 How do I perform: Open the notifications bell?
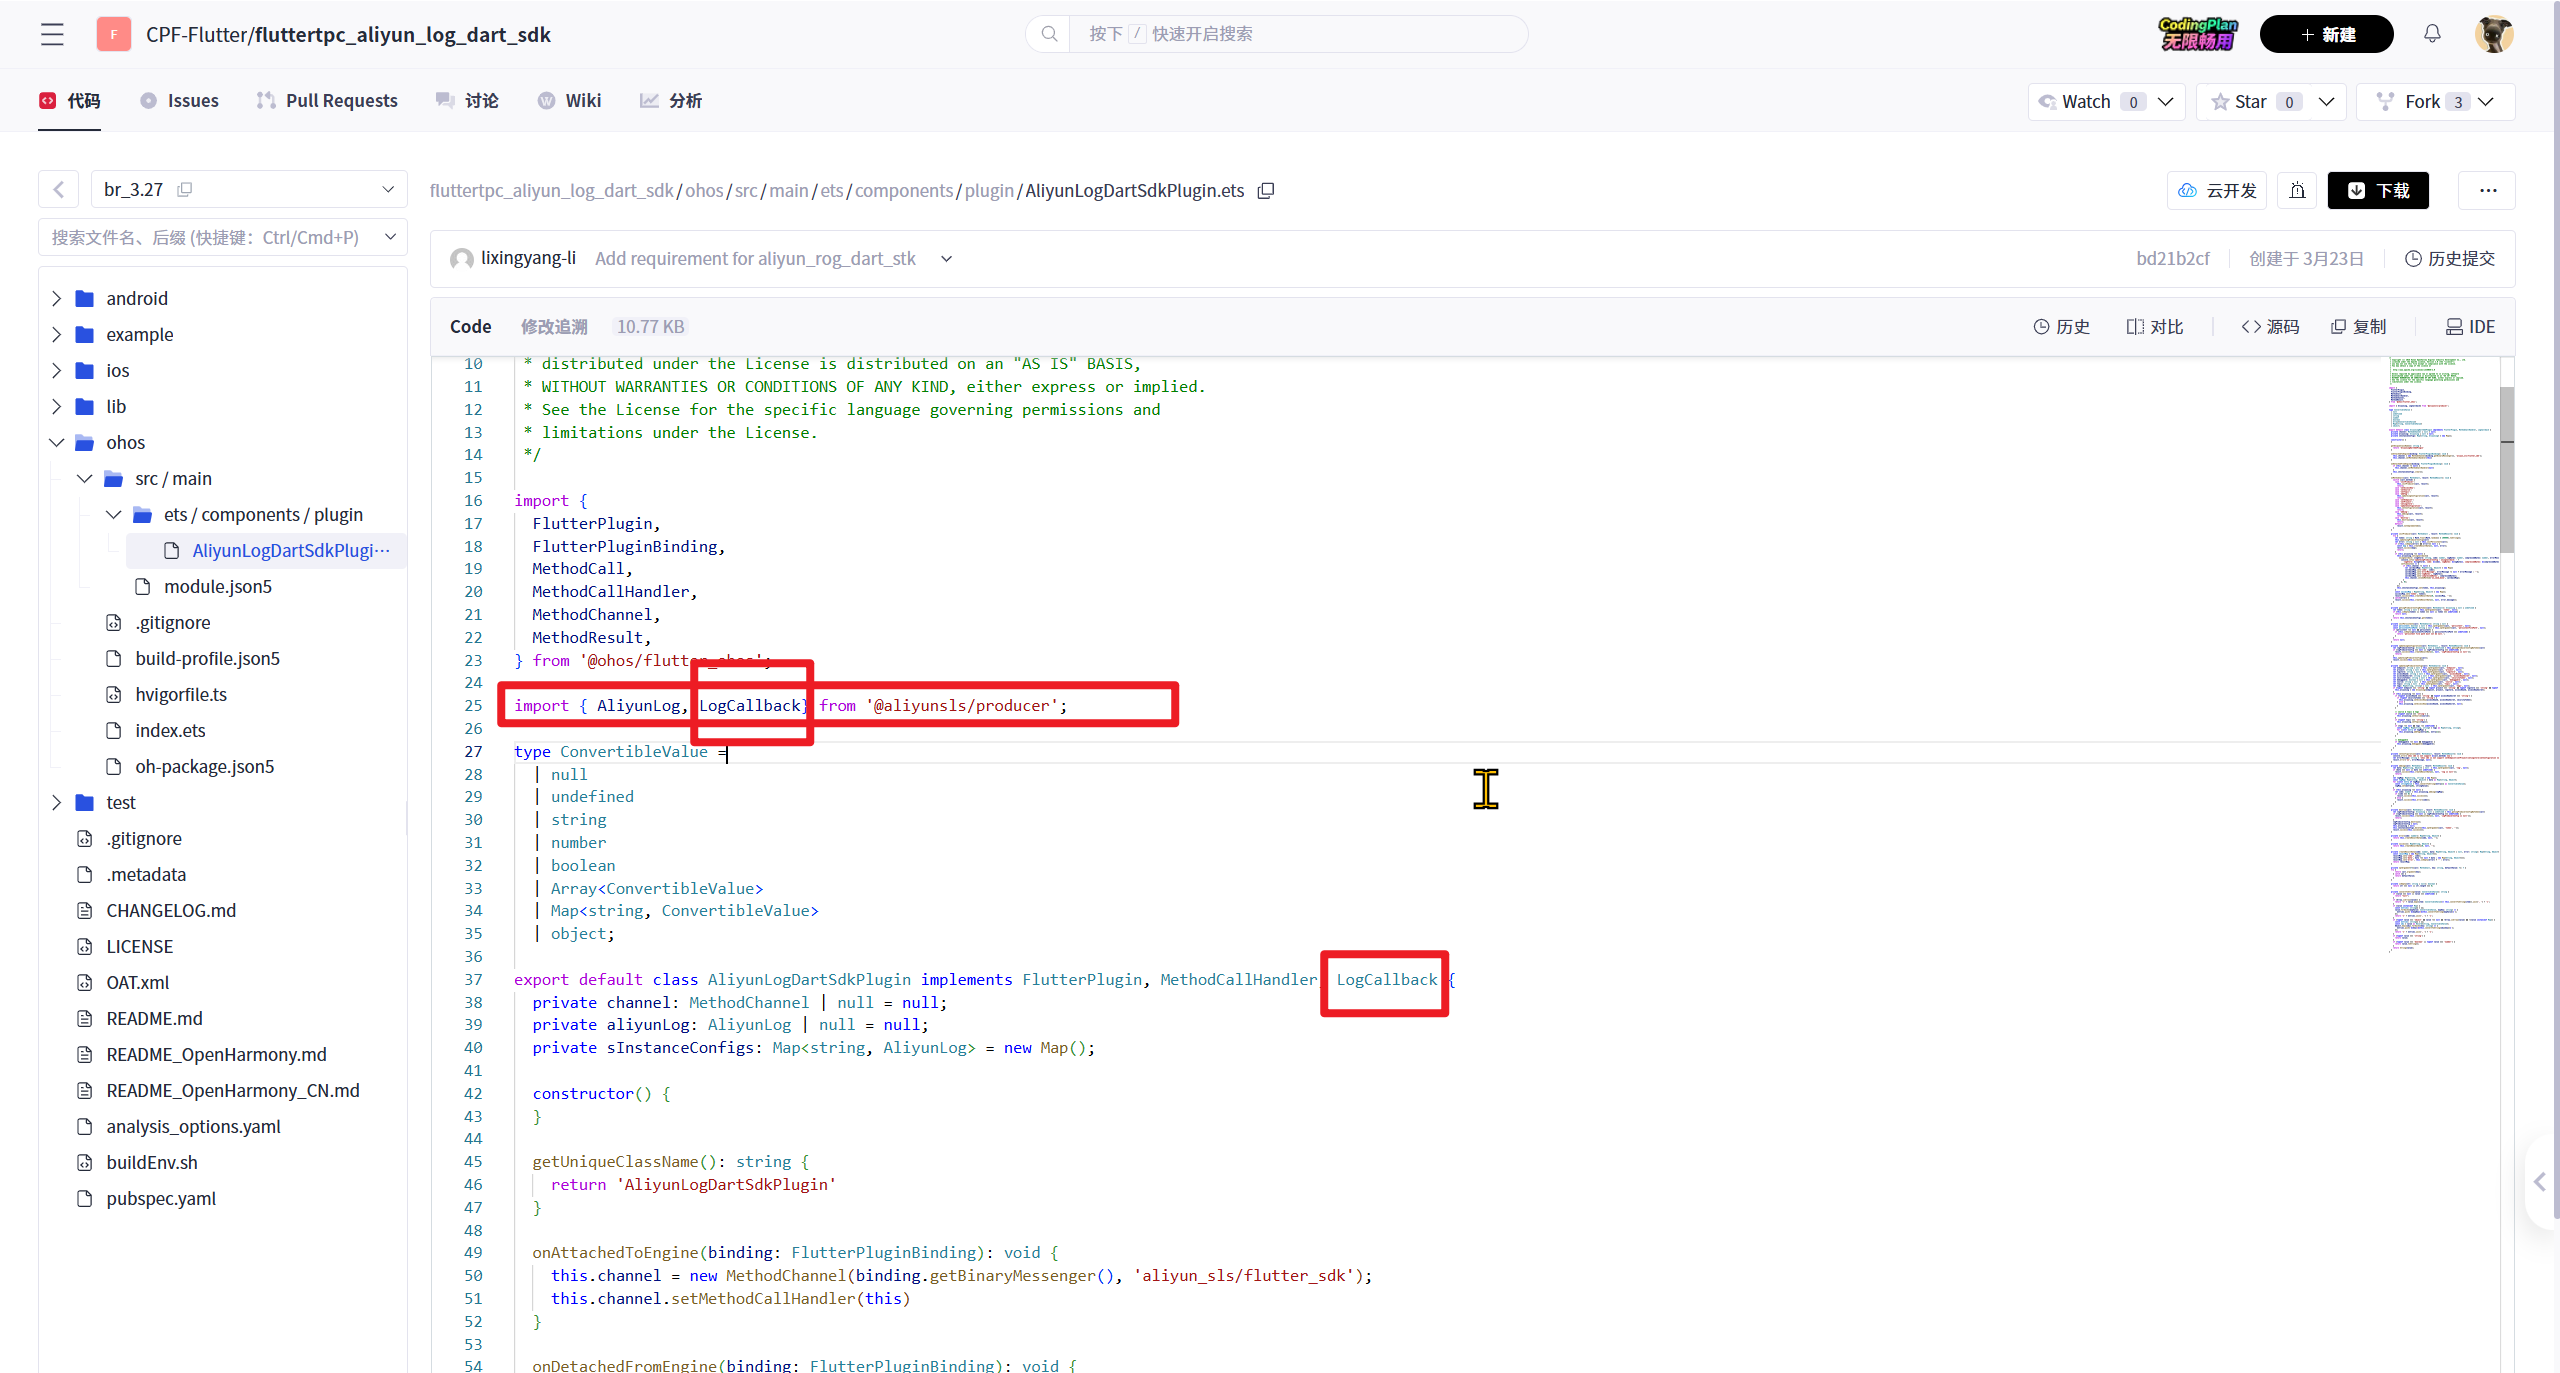click(x=2432, y=34)
